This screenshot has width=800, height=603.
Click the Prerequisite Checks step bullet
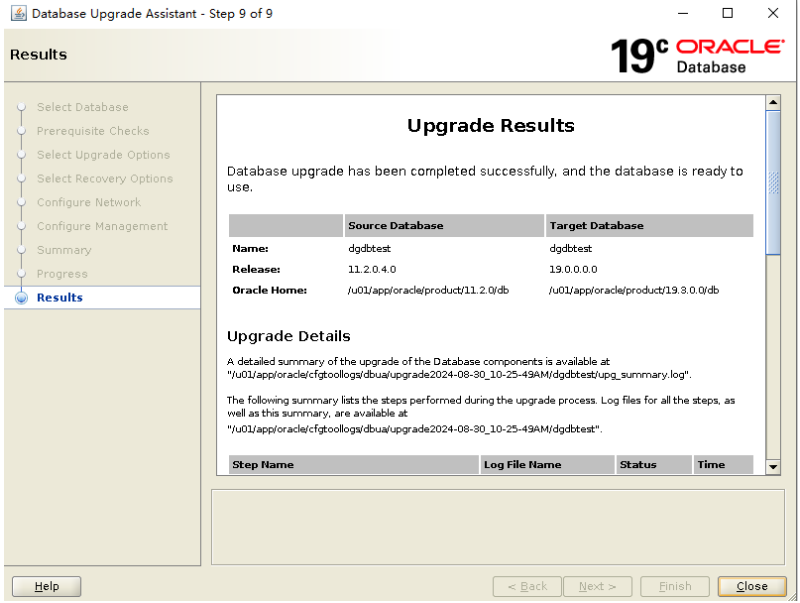(21, 131)
